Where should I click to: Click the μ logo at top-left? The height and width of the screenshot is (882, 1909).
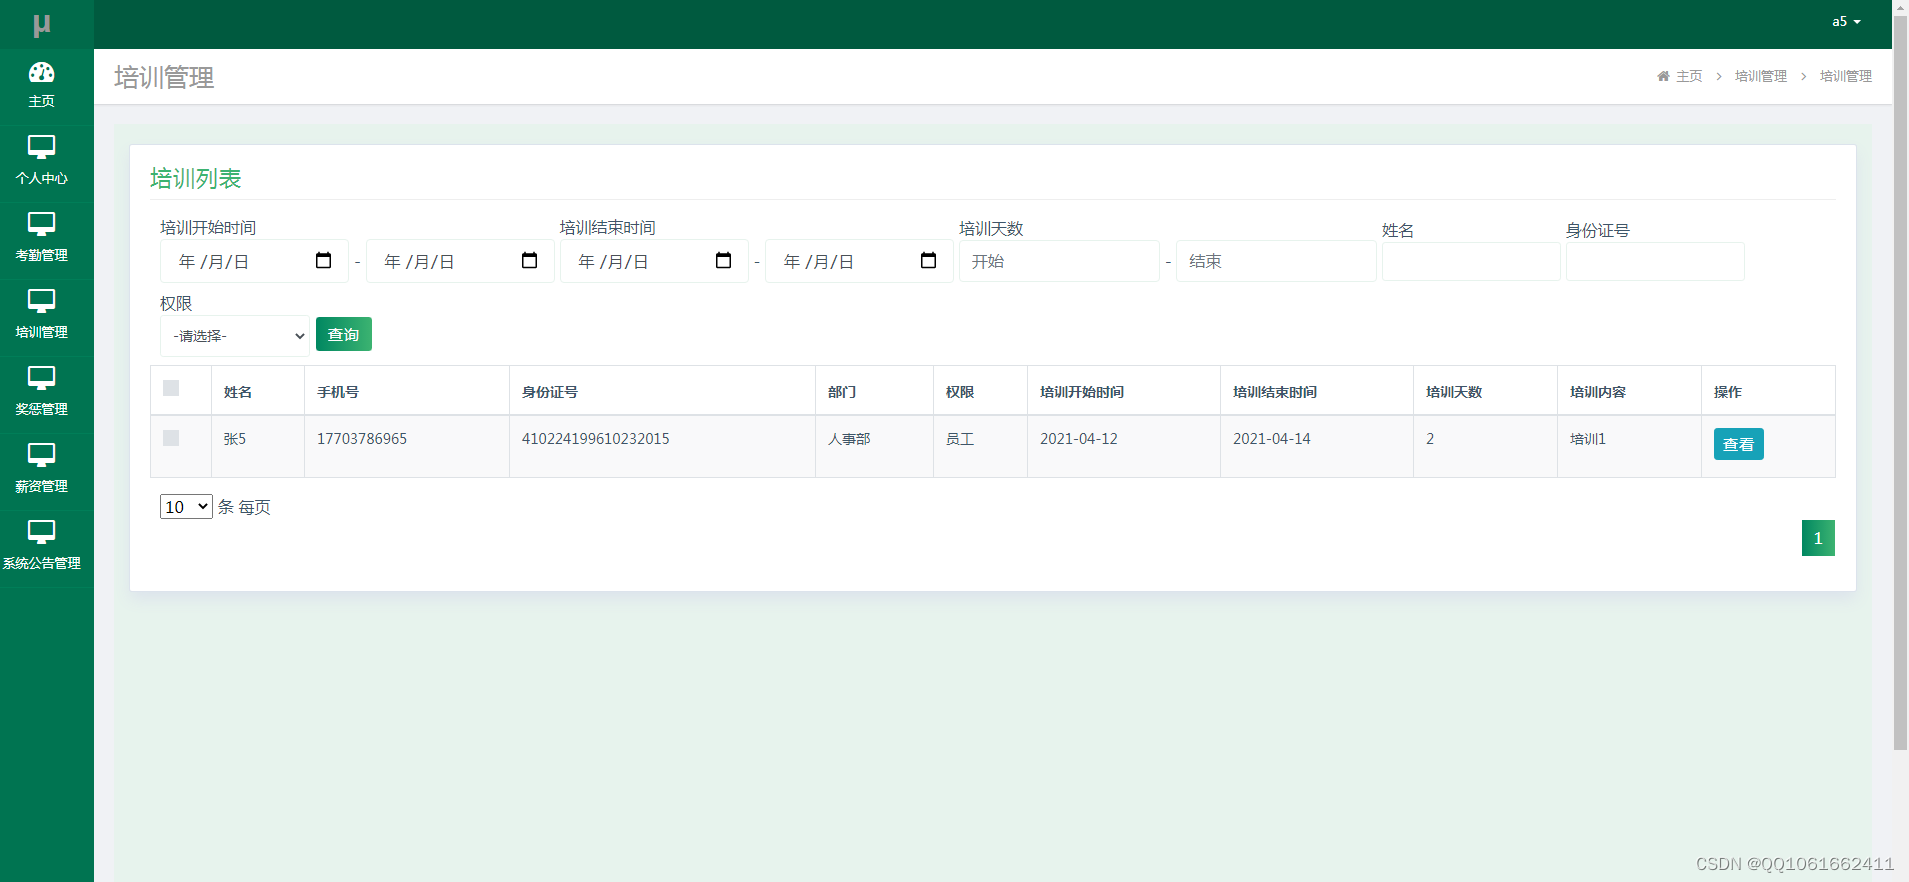point(41,25)
